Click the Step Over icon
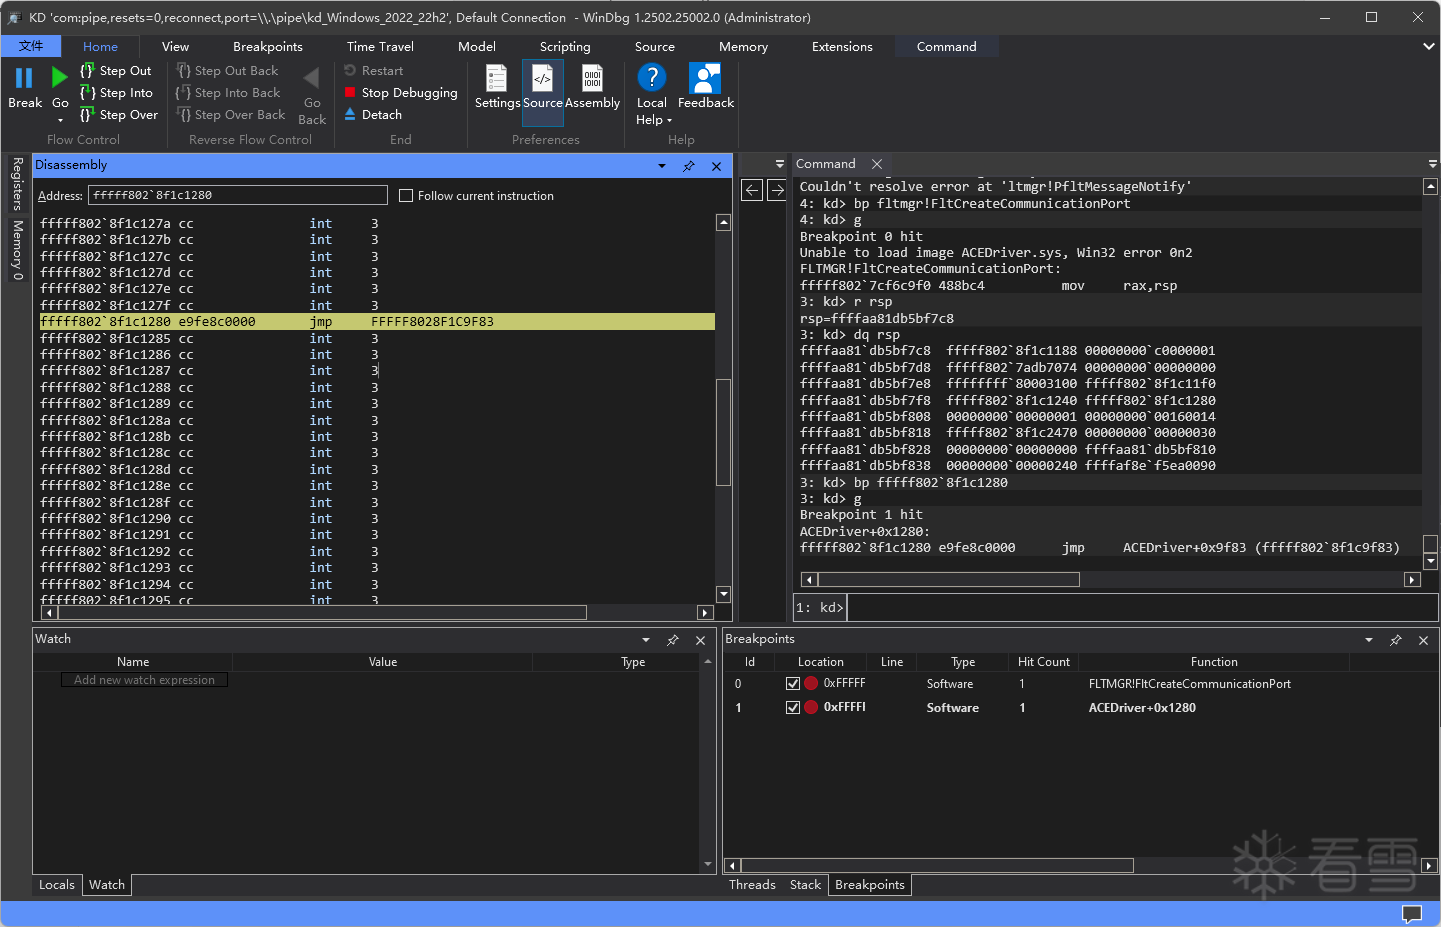 [x=87, y=115]
